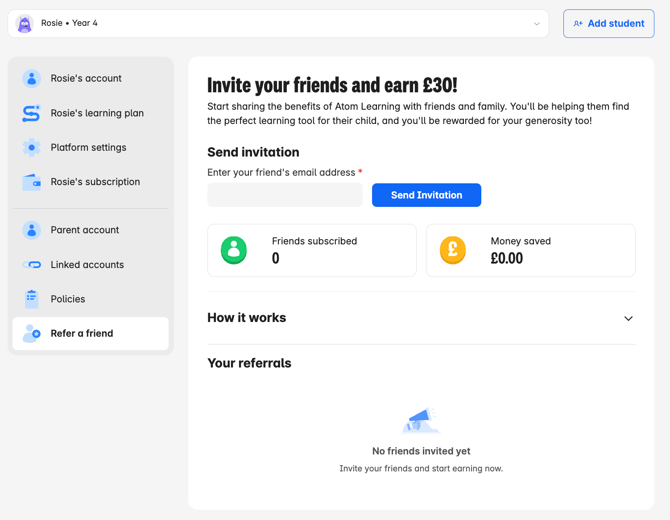Click the add-person icon in Add student
The image size is (670, 520).
pyautogui.click(x=578, y=24)
